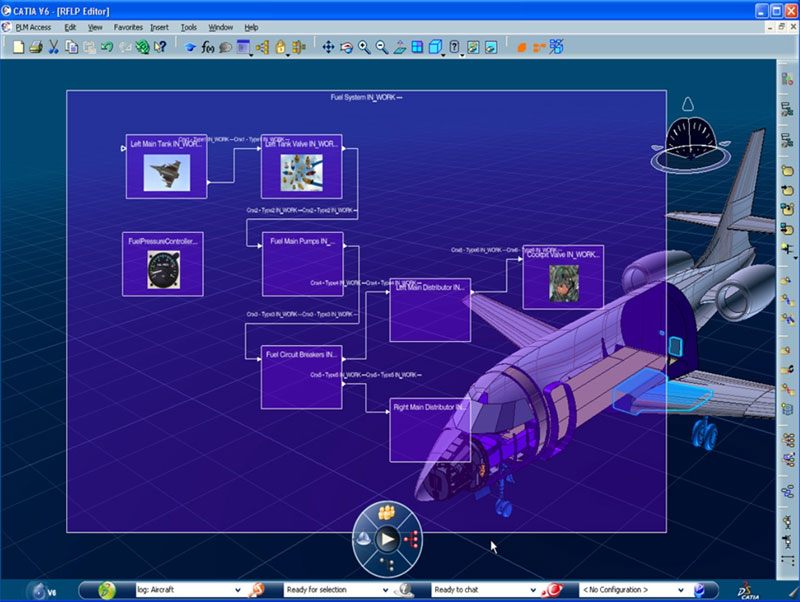Click the Zoom Out magnifier icon
Image resolution: width=800 pixels, height=602 pixels.
tap(382, 47)
